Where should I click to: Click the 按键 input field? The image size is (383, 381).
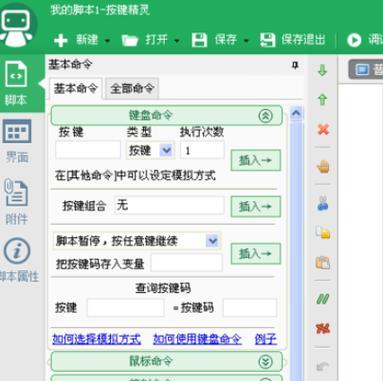click(88, 150)
